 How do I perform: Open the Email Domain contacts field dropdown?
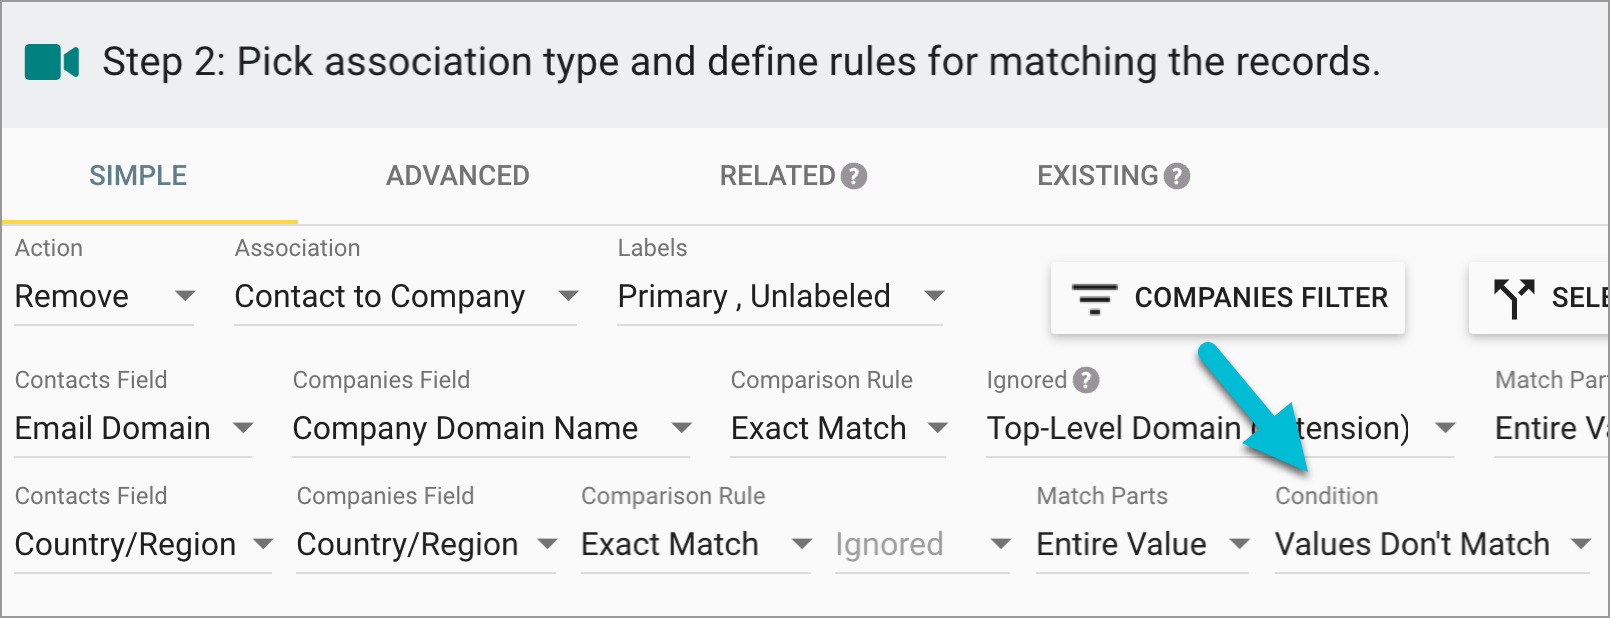pos(133,429)
